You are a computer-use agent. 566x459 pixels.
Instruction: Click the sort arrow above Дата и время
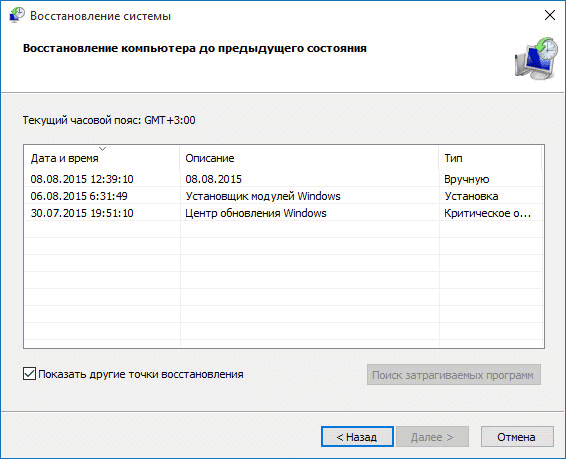point(103,149)
